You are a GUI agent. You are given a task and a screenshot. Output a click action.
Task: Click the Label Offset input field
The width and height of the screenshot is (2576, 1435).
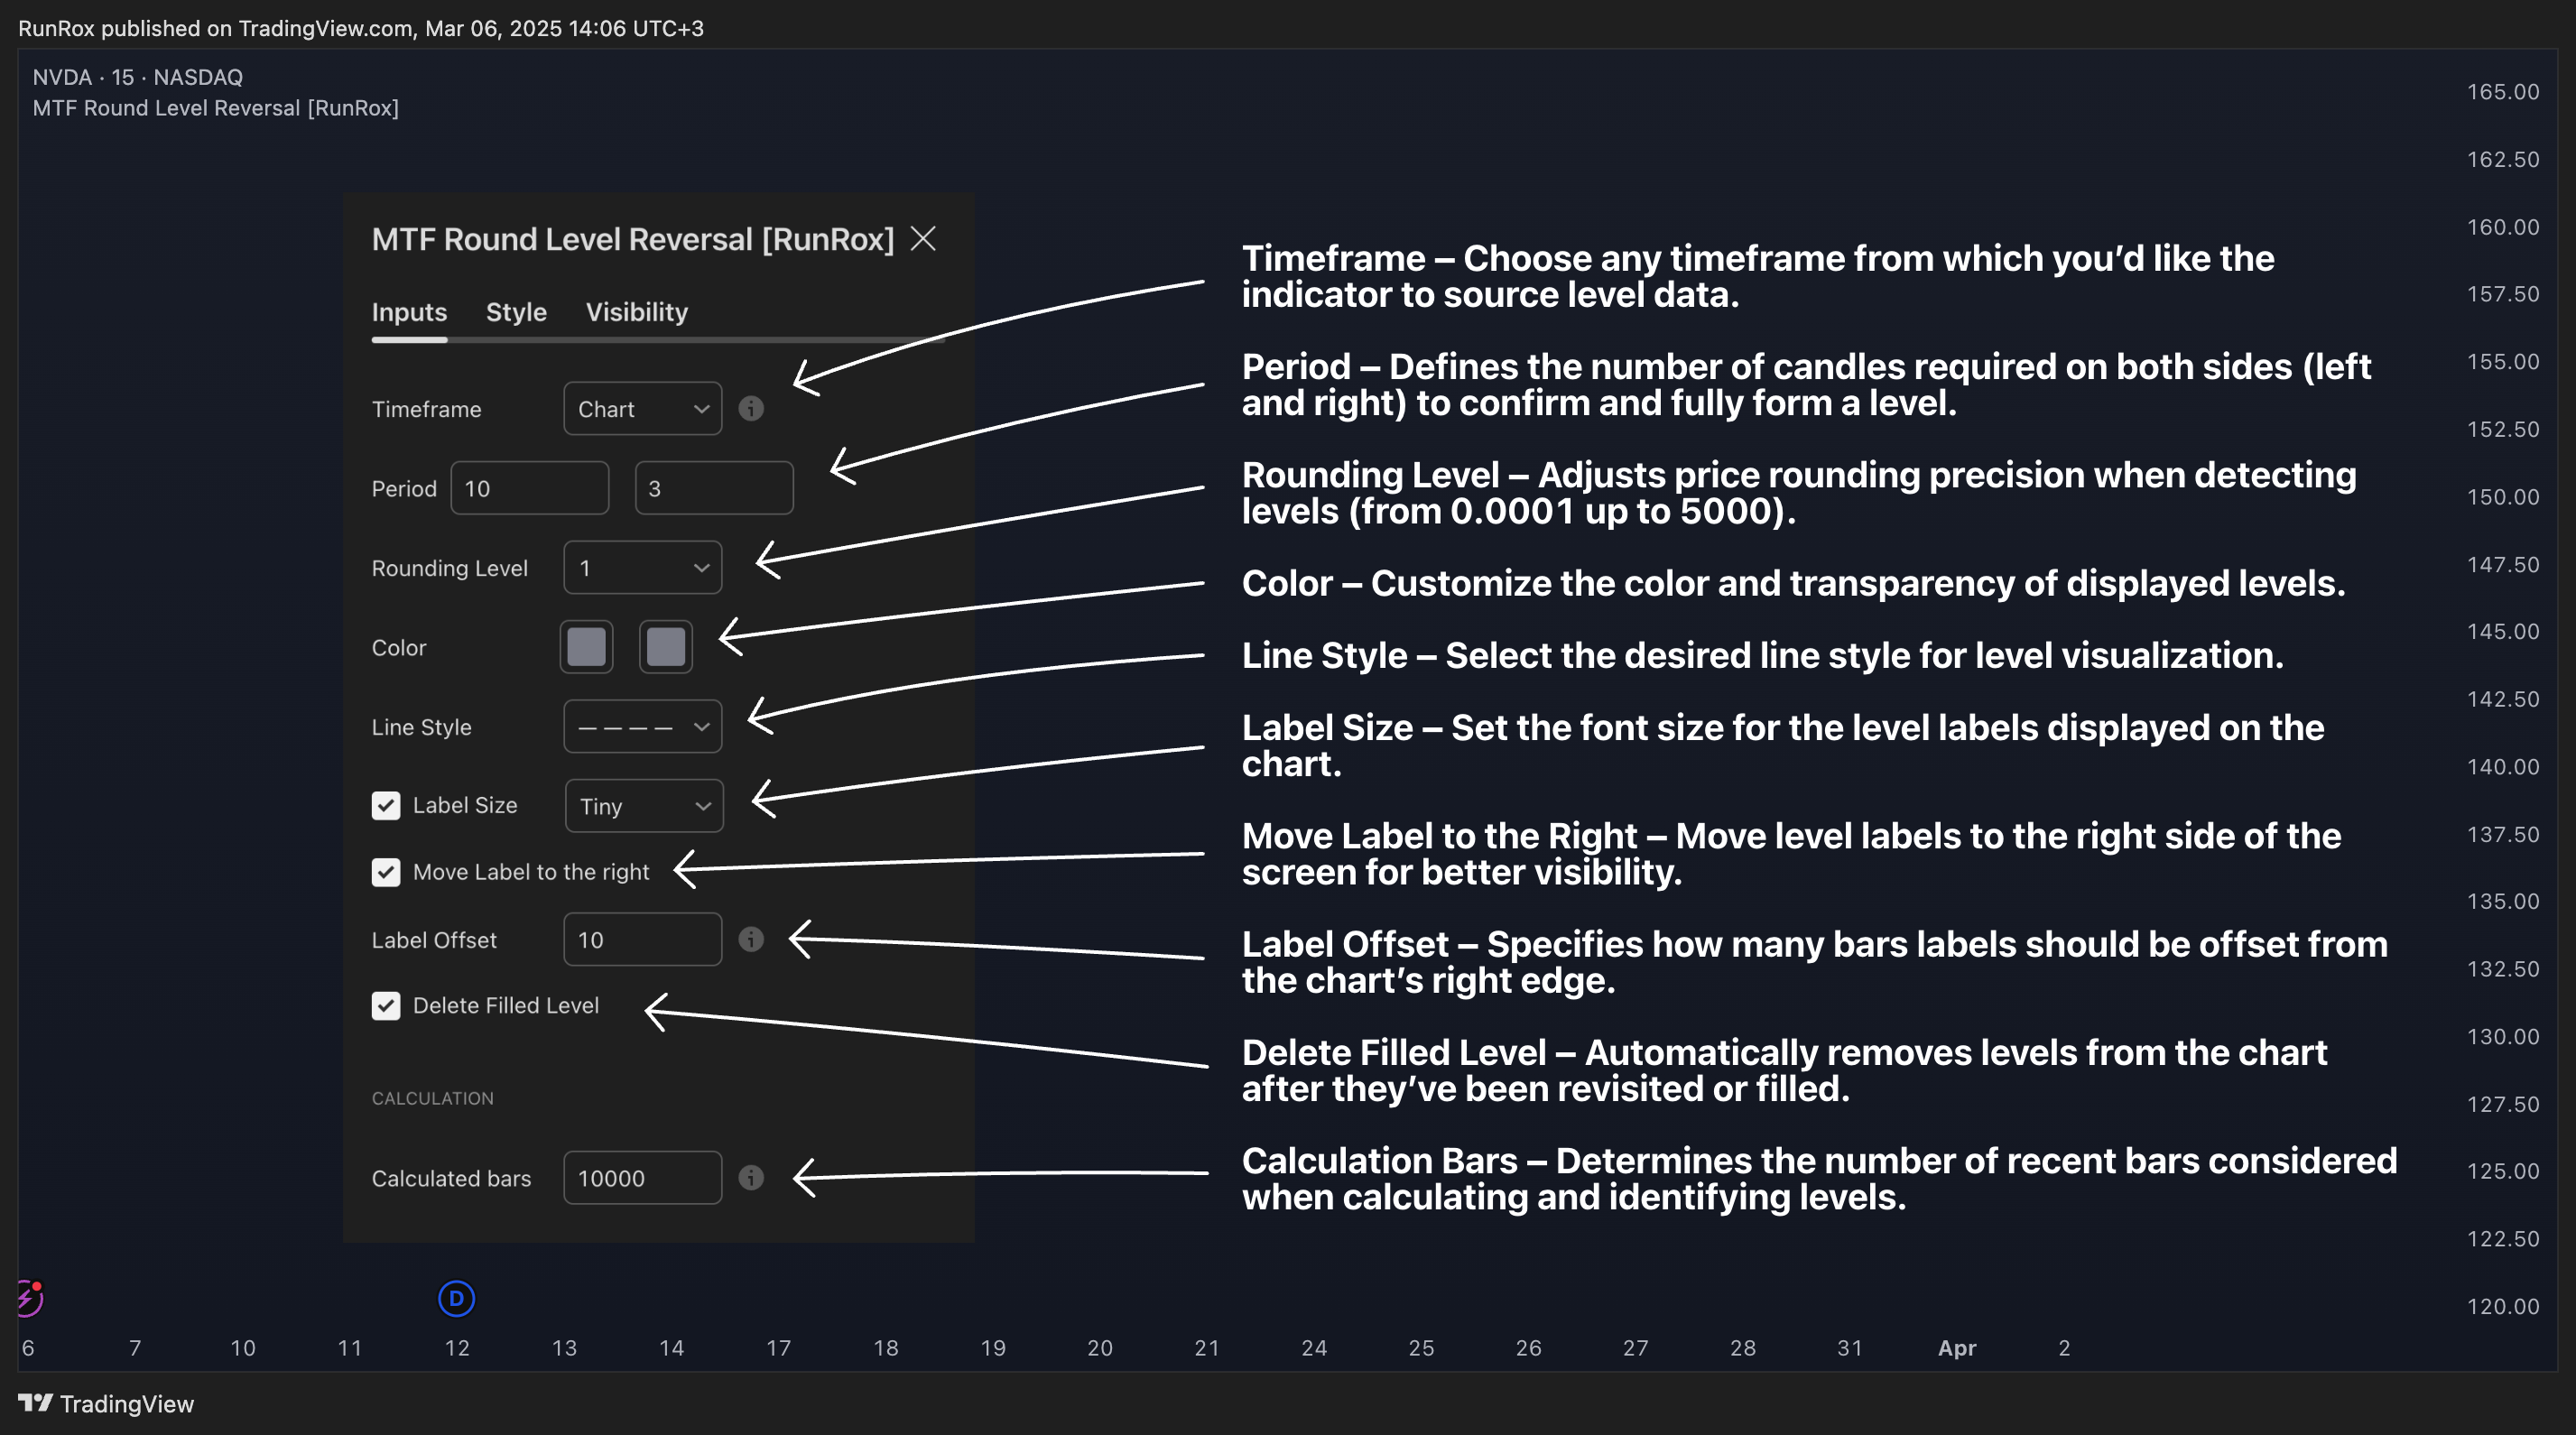tap(642, 939)
